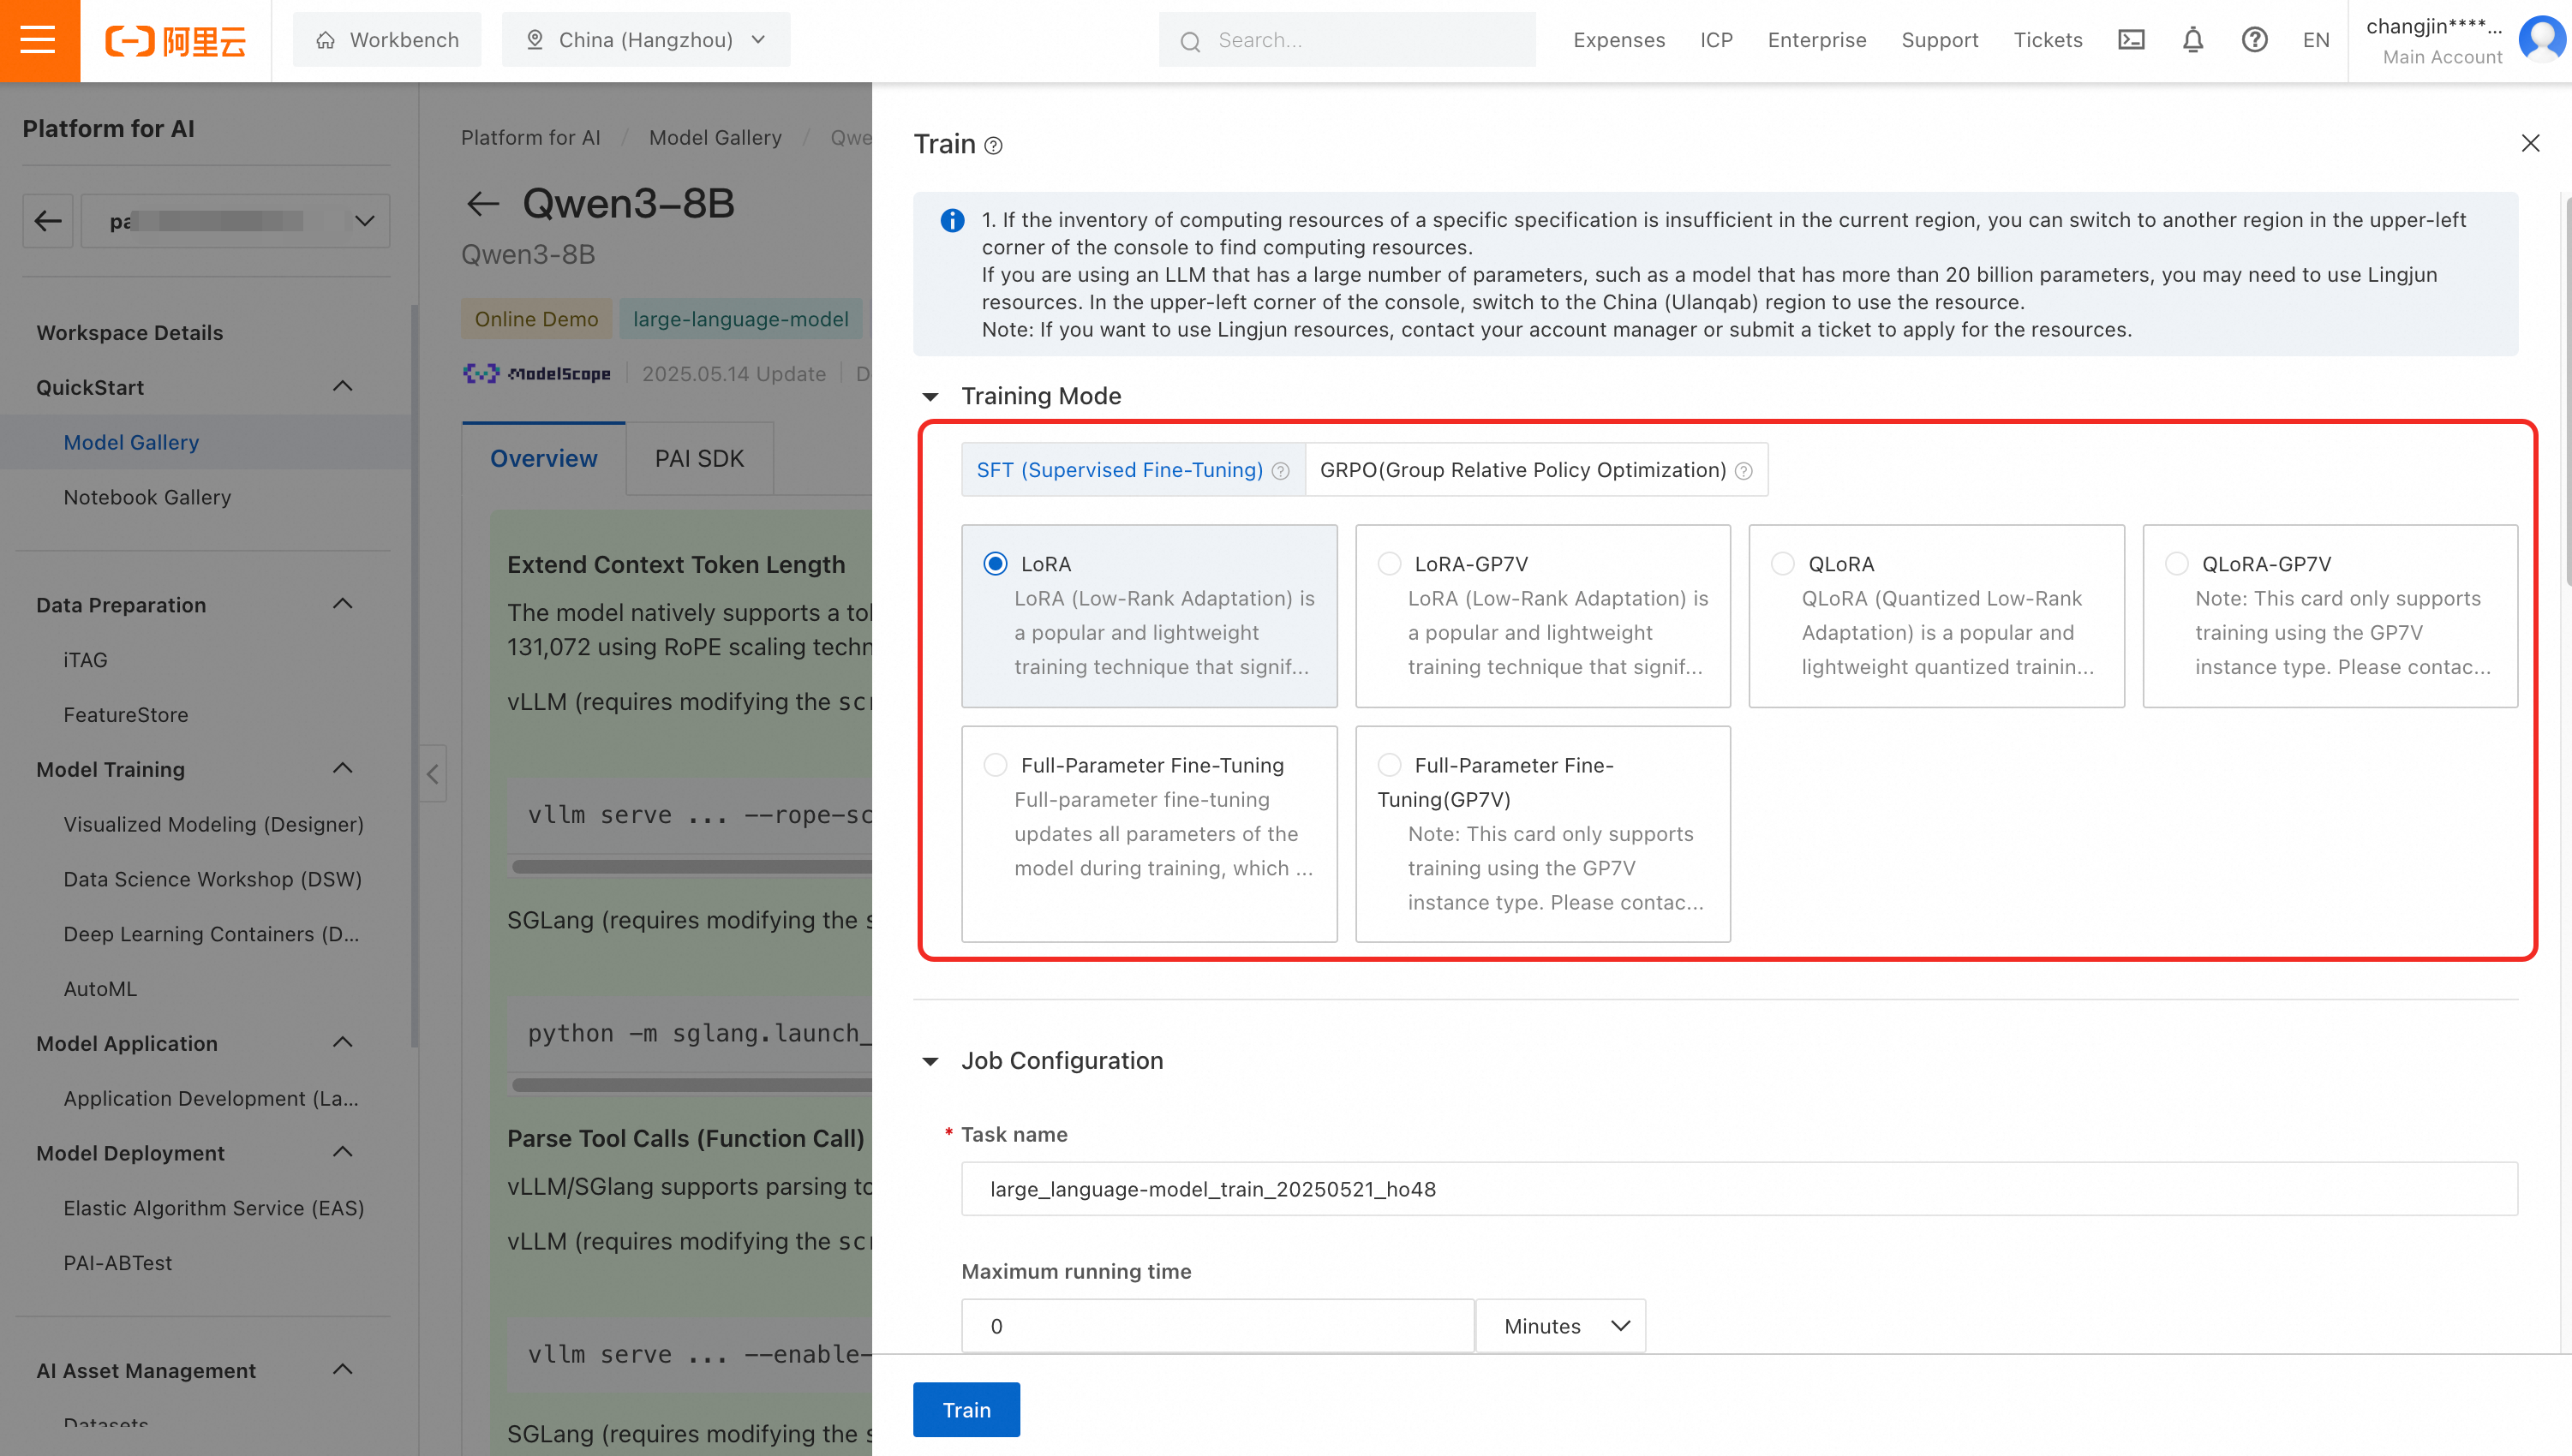Open the notifications bell
This screenshot has height=1456, width=2572.
(x=2192, y=40)
